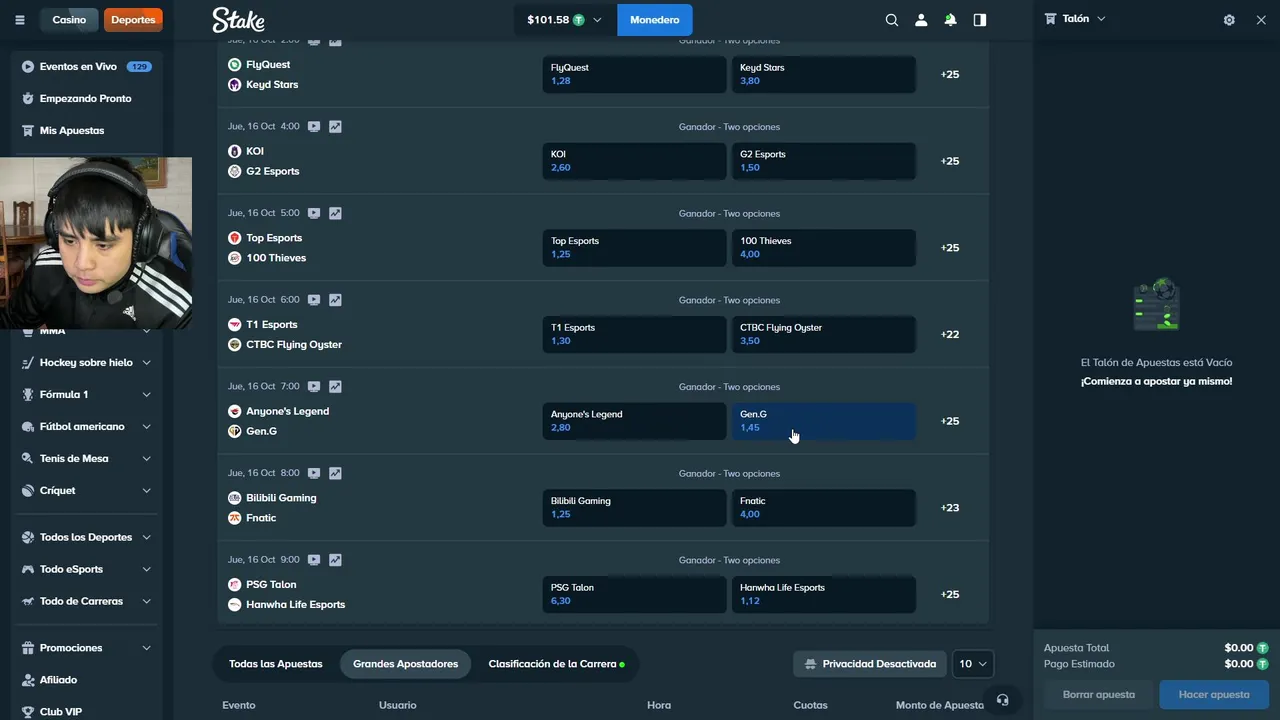The width and height of the screenshot is (1280, 720).
Task: Open the balance currency dropdown
Action: 565,20
